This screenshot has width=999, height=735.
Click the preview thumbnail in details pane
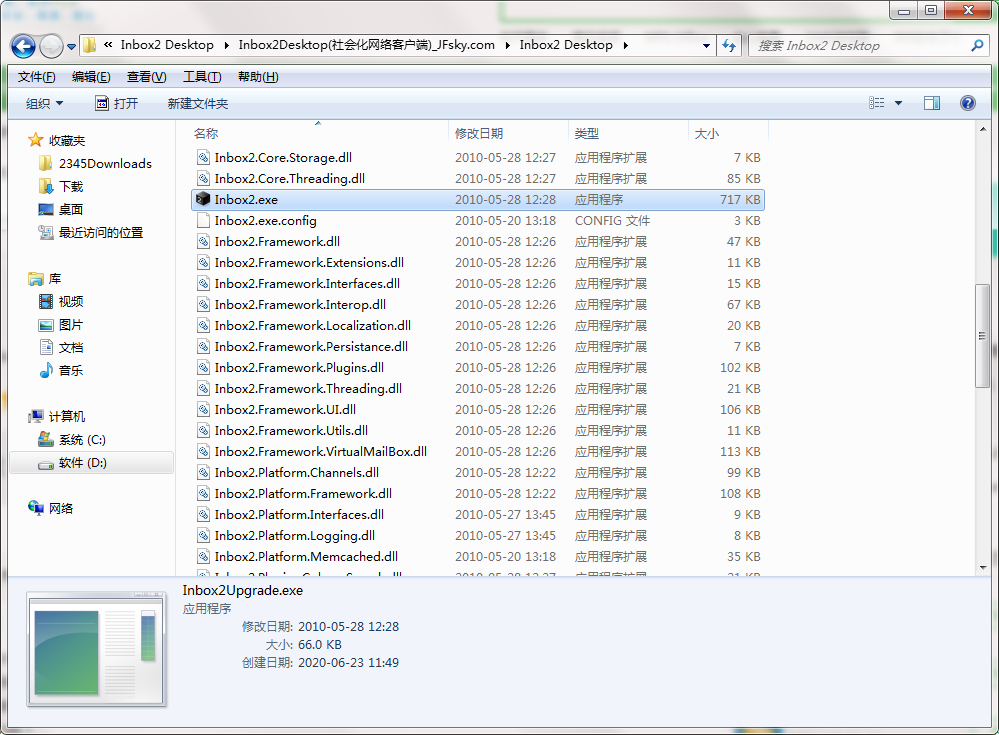(x=97, y=649)
